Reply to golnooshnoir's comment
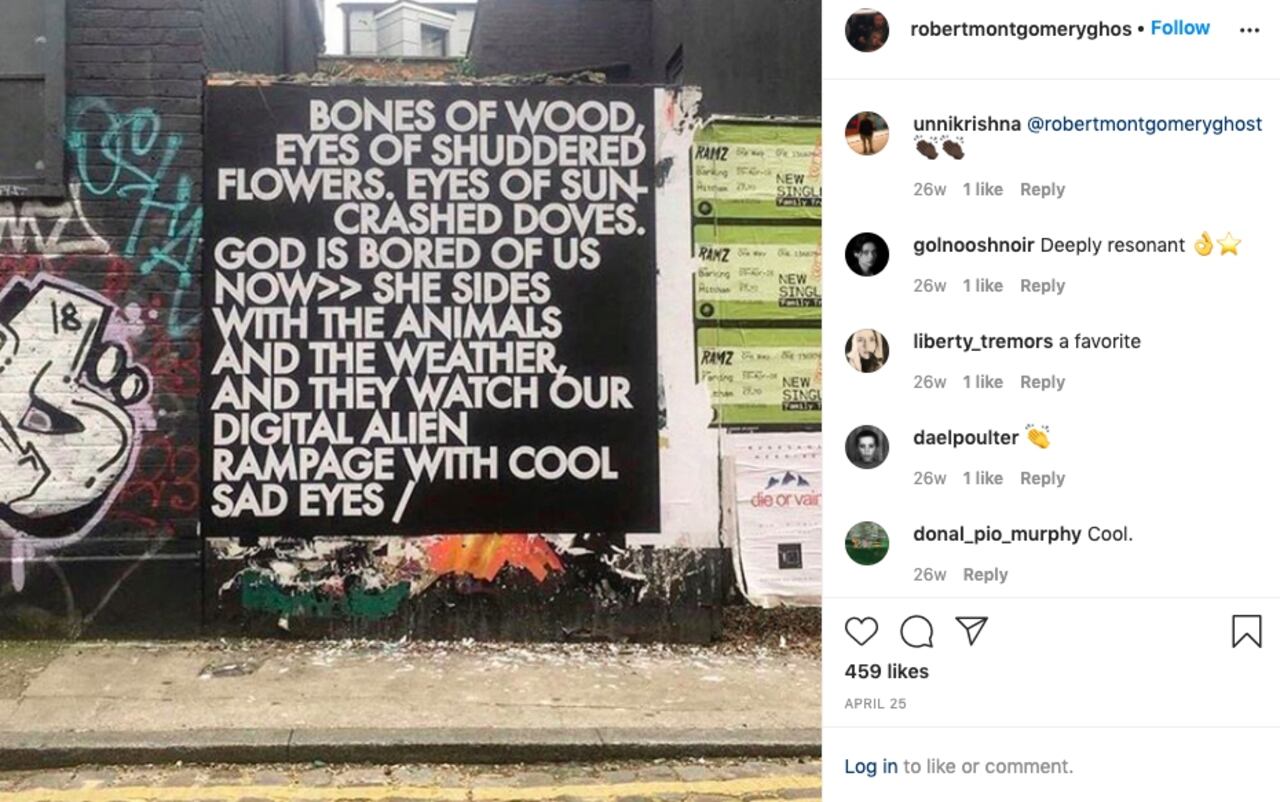This screenshot has height=802, width=1280. (1042, 285)
